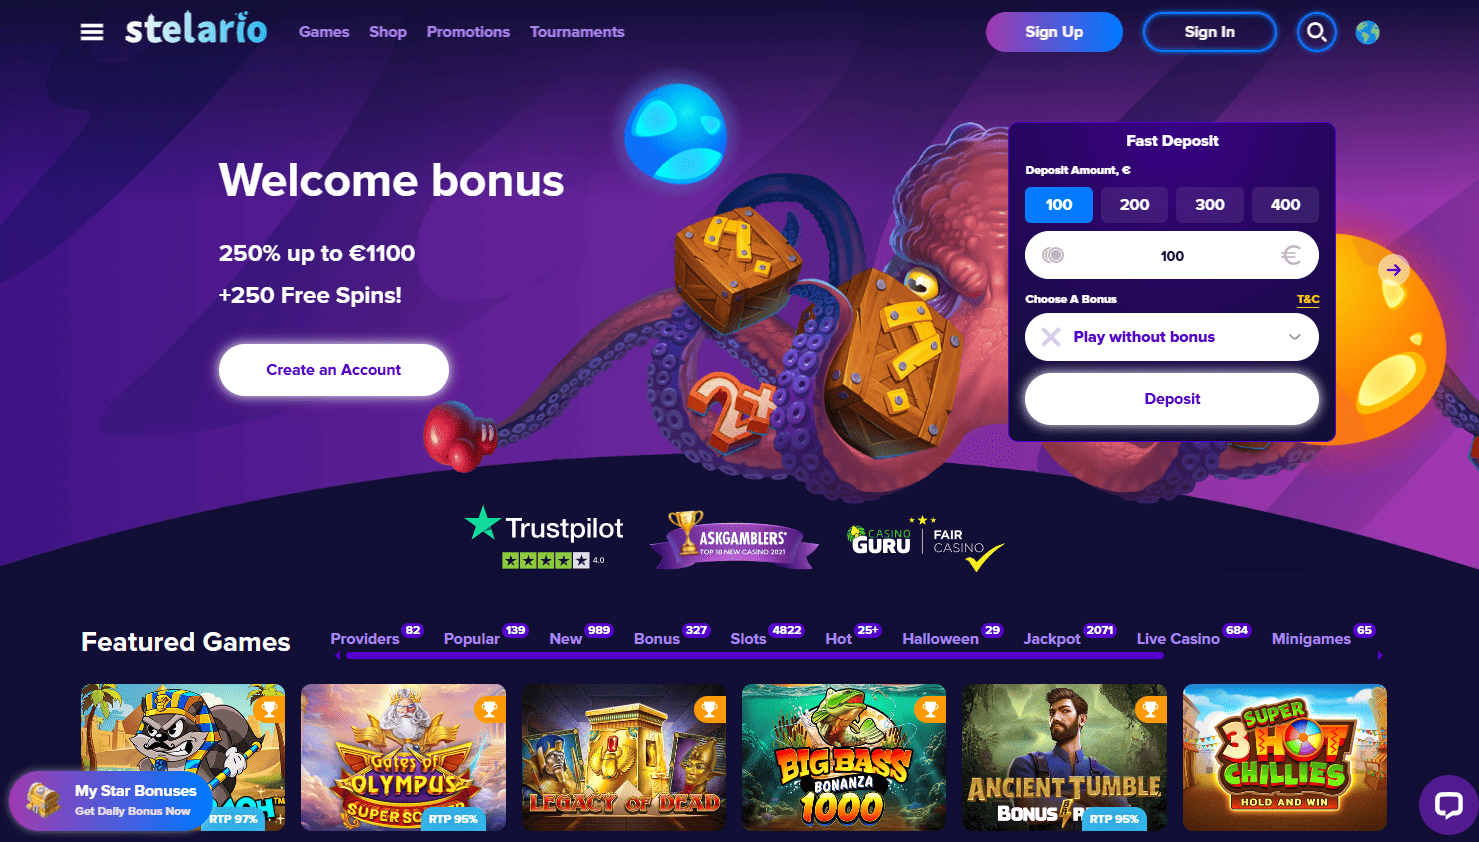1479x842 pixels.
Task: Open the T&C link in Fast Deposit
Action: click(1308, 299)
